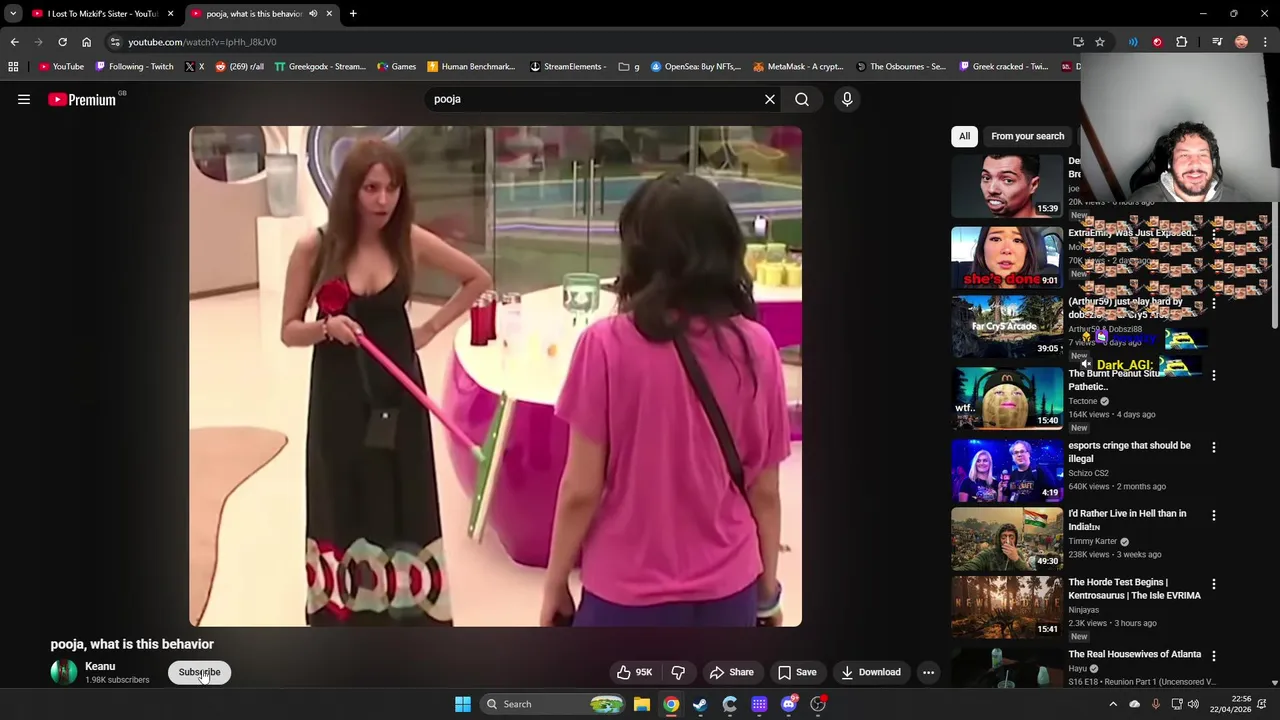Open the tab search dropdown arrow
This screenshot has height=720, width=1280.
pos(13,14)
